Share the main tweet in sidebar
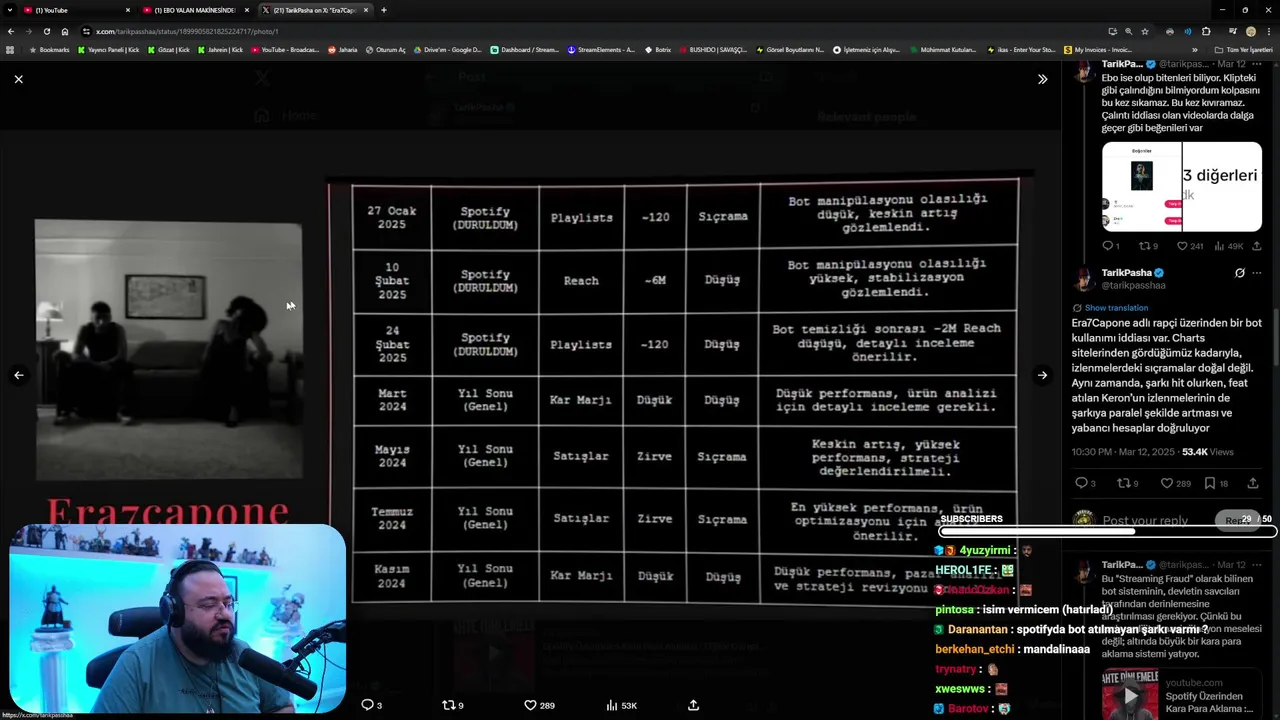The width and height of the screenshot is (1280, 720). click(1253, 483)
